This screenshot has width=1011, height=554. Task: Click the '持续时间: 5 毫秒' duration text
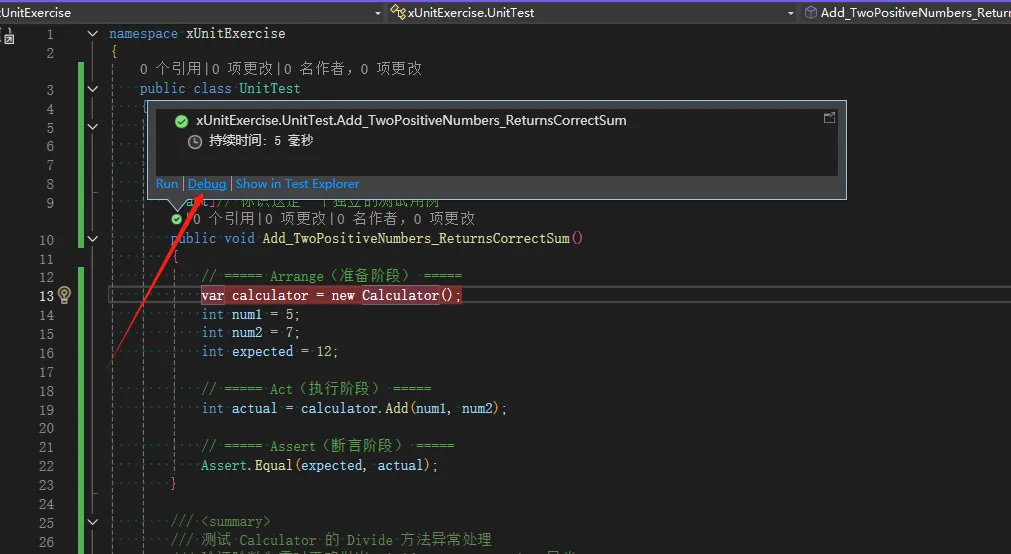pos(261,141)
